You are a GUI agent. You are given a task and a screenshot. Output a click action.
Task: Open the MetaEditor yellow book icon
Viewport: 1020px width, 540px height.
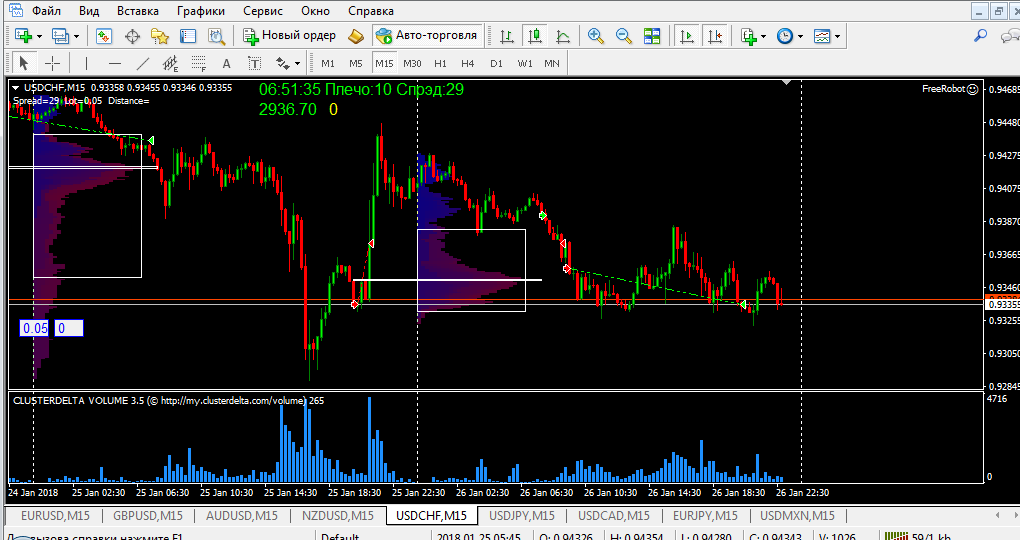356,36
